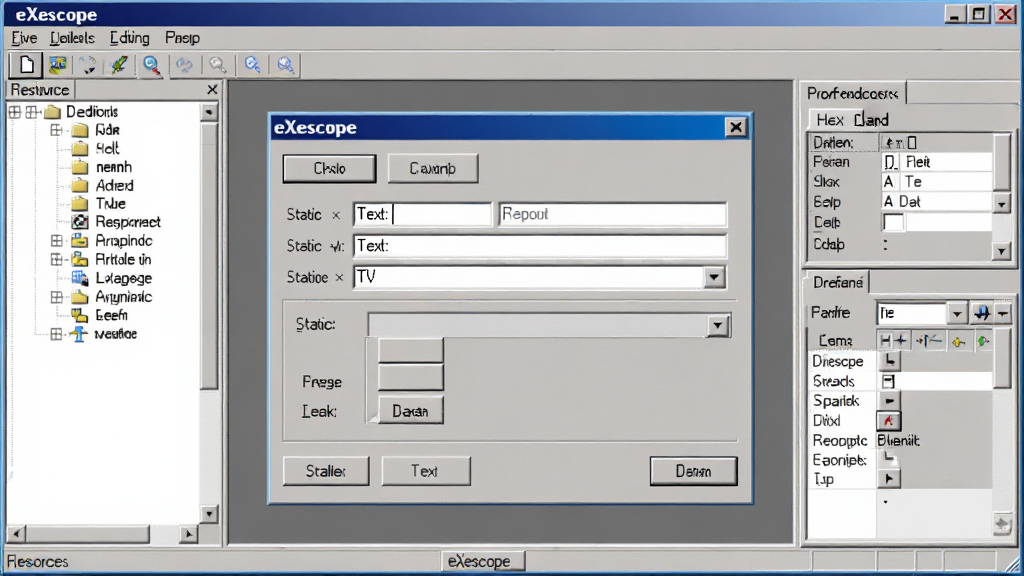Click the faded blue refresh arrows icon
This screenshot has height=576, width=1024.
185,65
